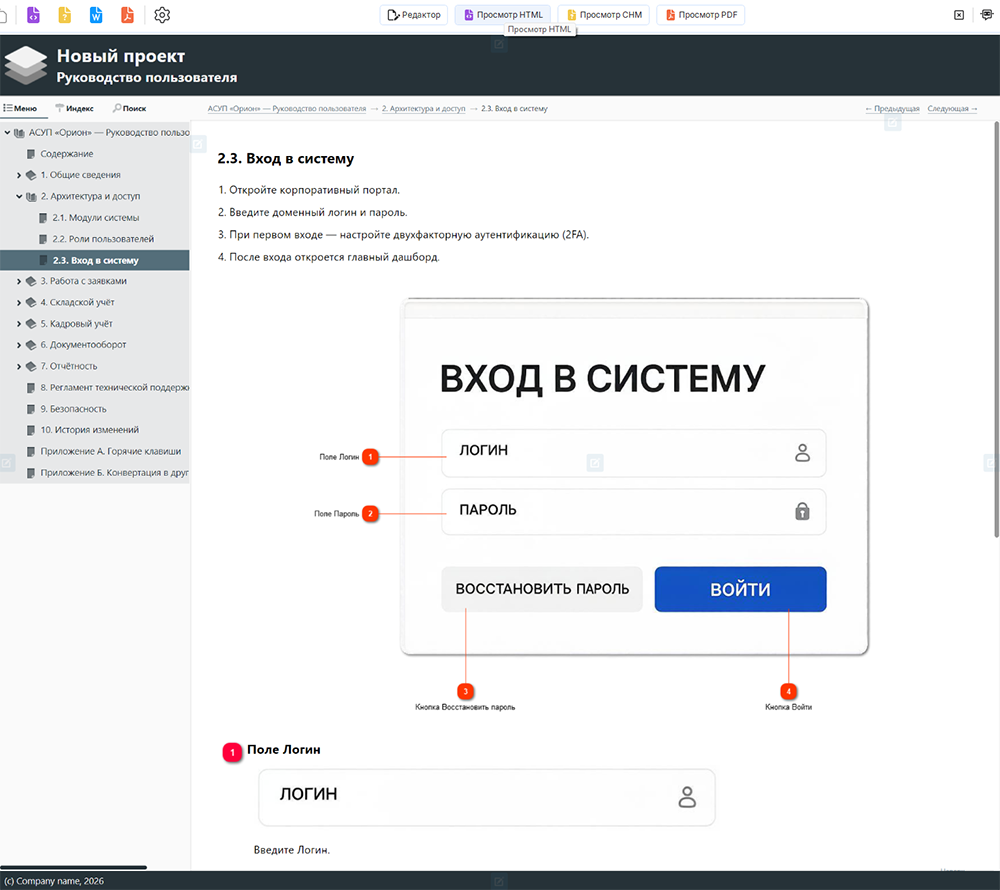Click edit icon below the Предыдущая link

[893, 123]
